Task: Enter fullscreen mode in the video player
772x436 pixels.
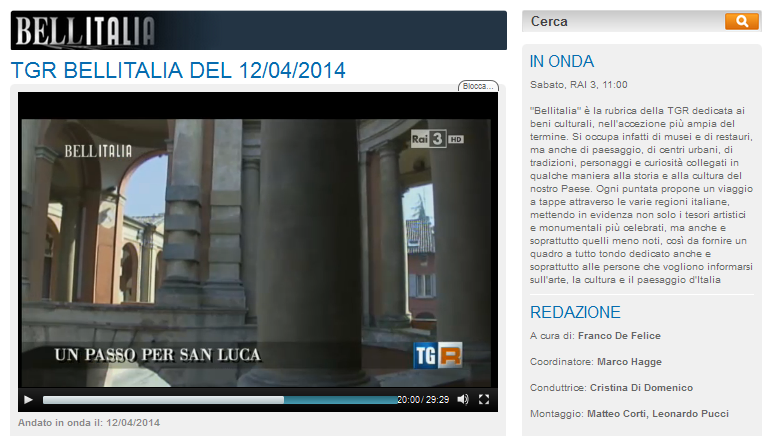Action: pos(484,400)
